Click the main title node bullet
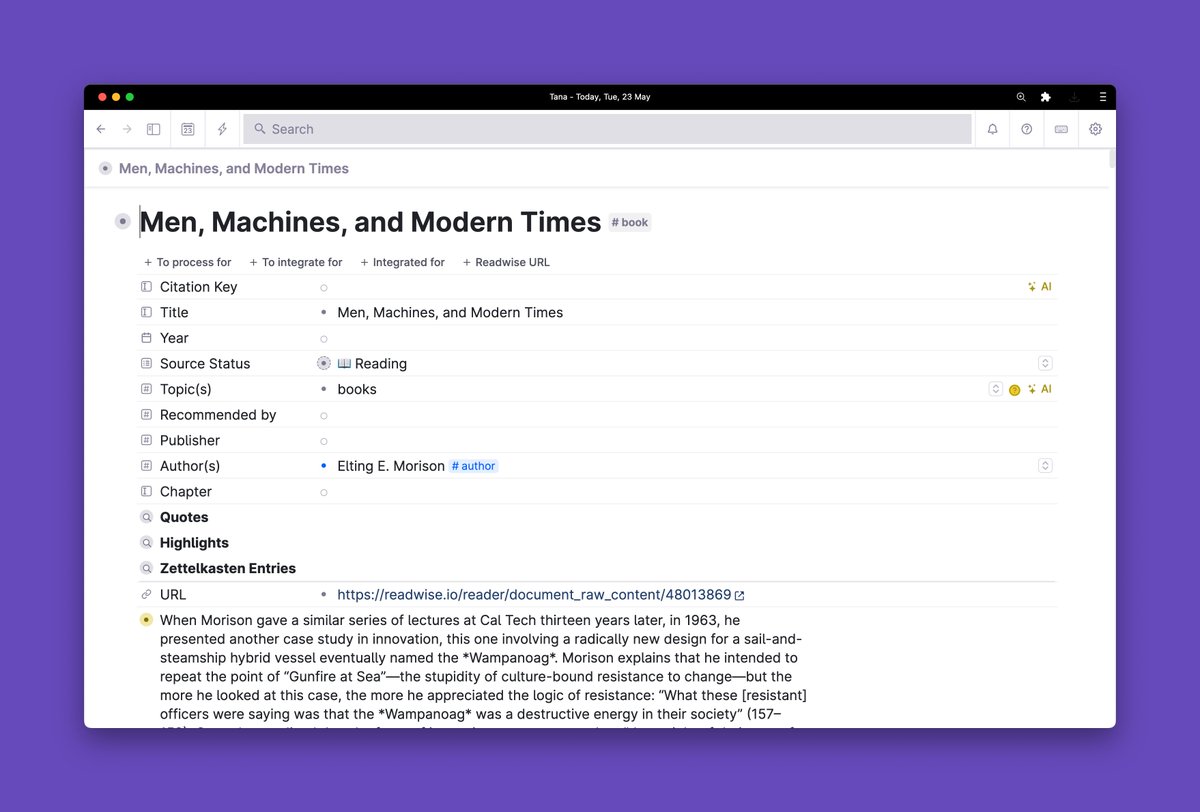Screen dimensions: 1200x812 (x=123, y=222)
